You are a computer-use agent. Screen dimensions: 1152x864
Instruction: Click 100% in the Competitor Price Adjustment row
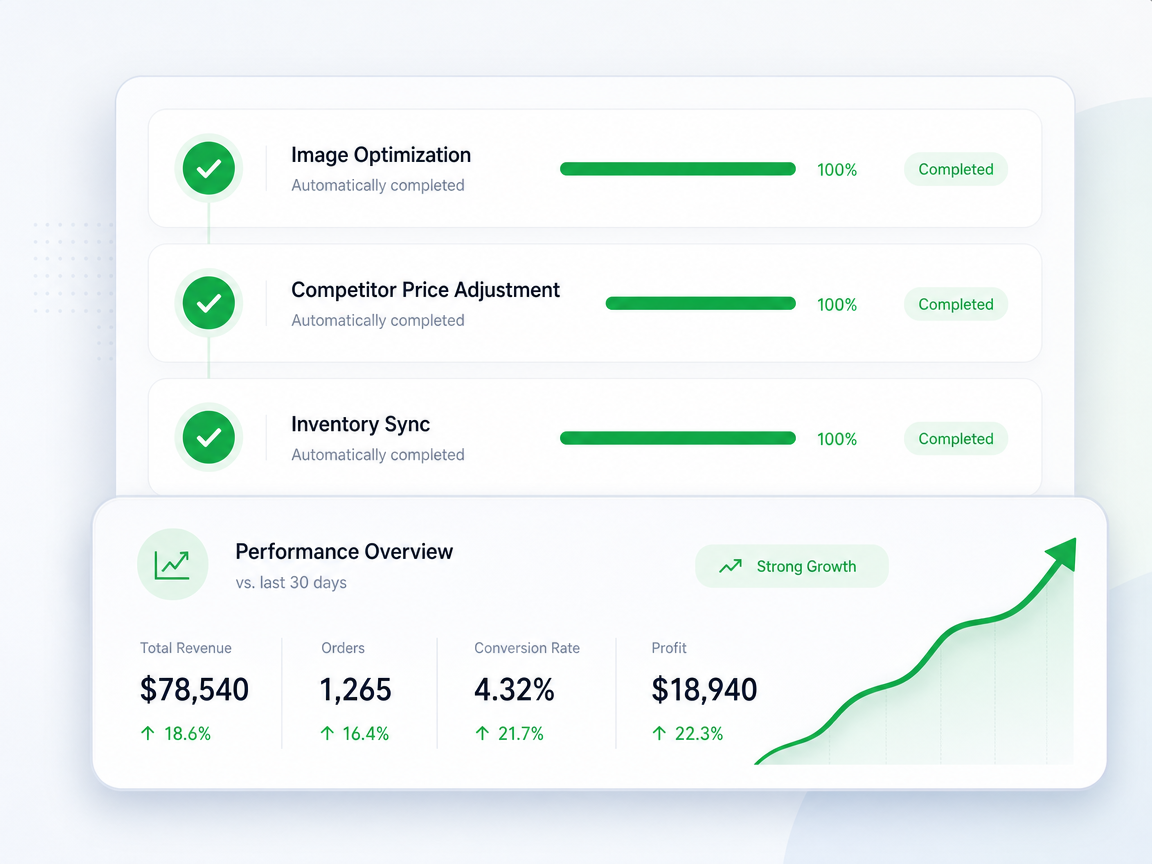837,304
